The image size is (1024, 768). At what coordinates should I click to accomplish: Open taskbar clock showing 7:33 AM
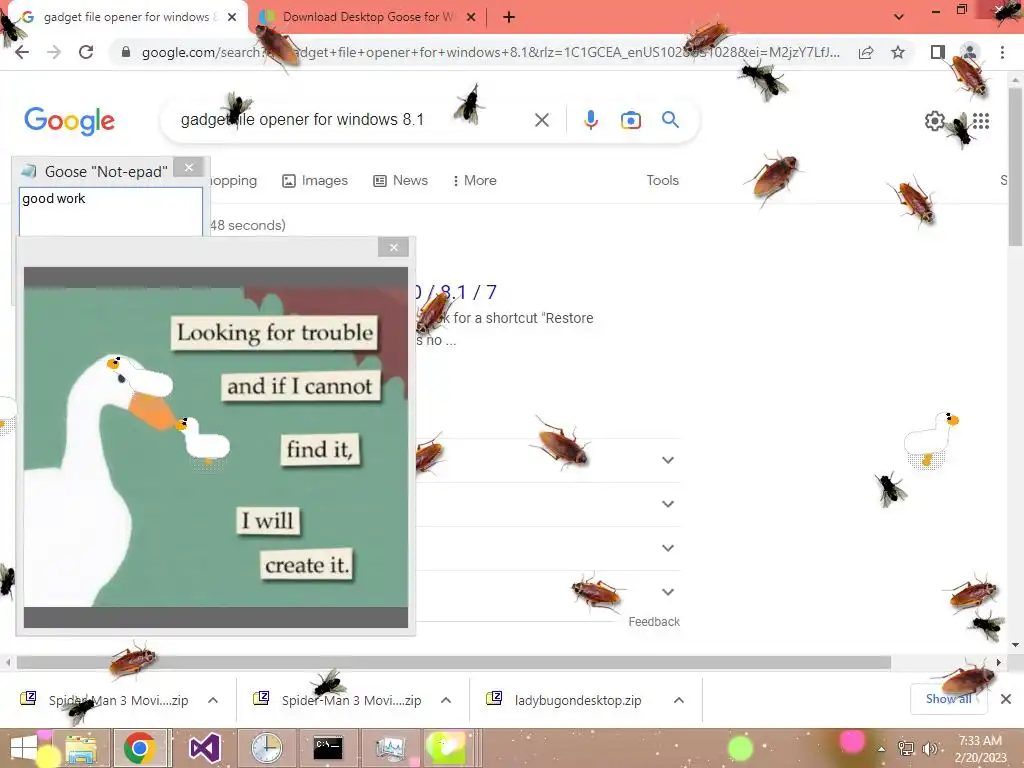pyautogui.click(x=980, y=749)
